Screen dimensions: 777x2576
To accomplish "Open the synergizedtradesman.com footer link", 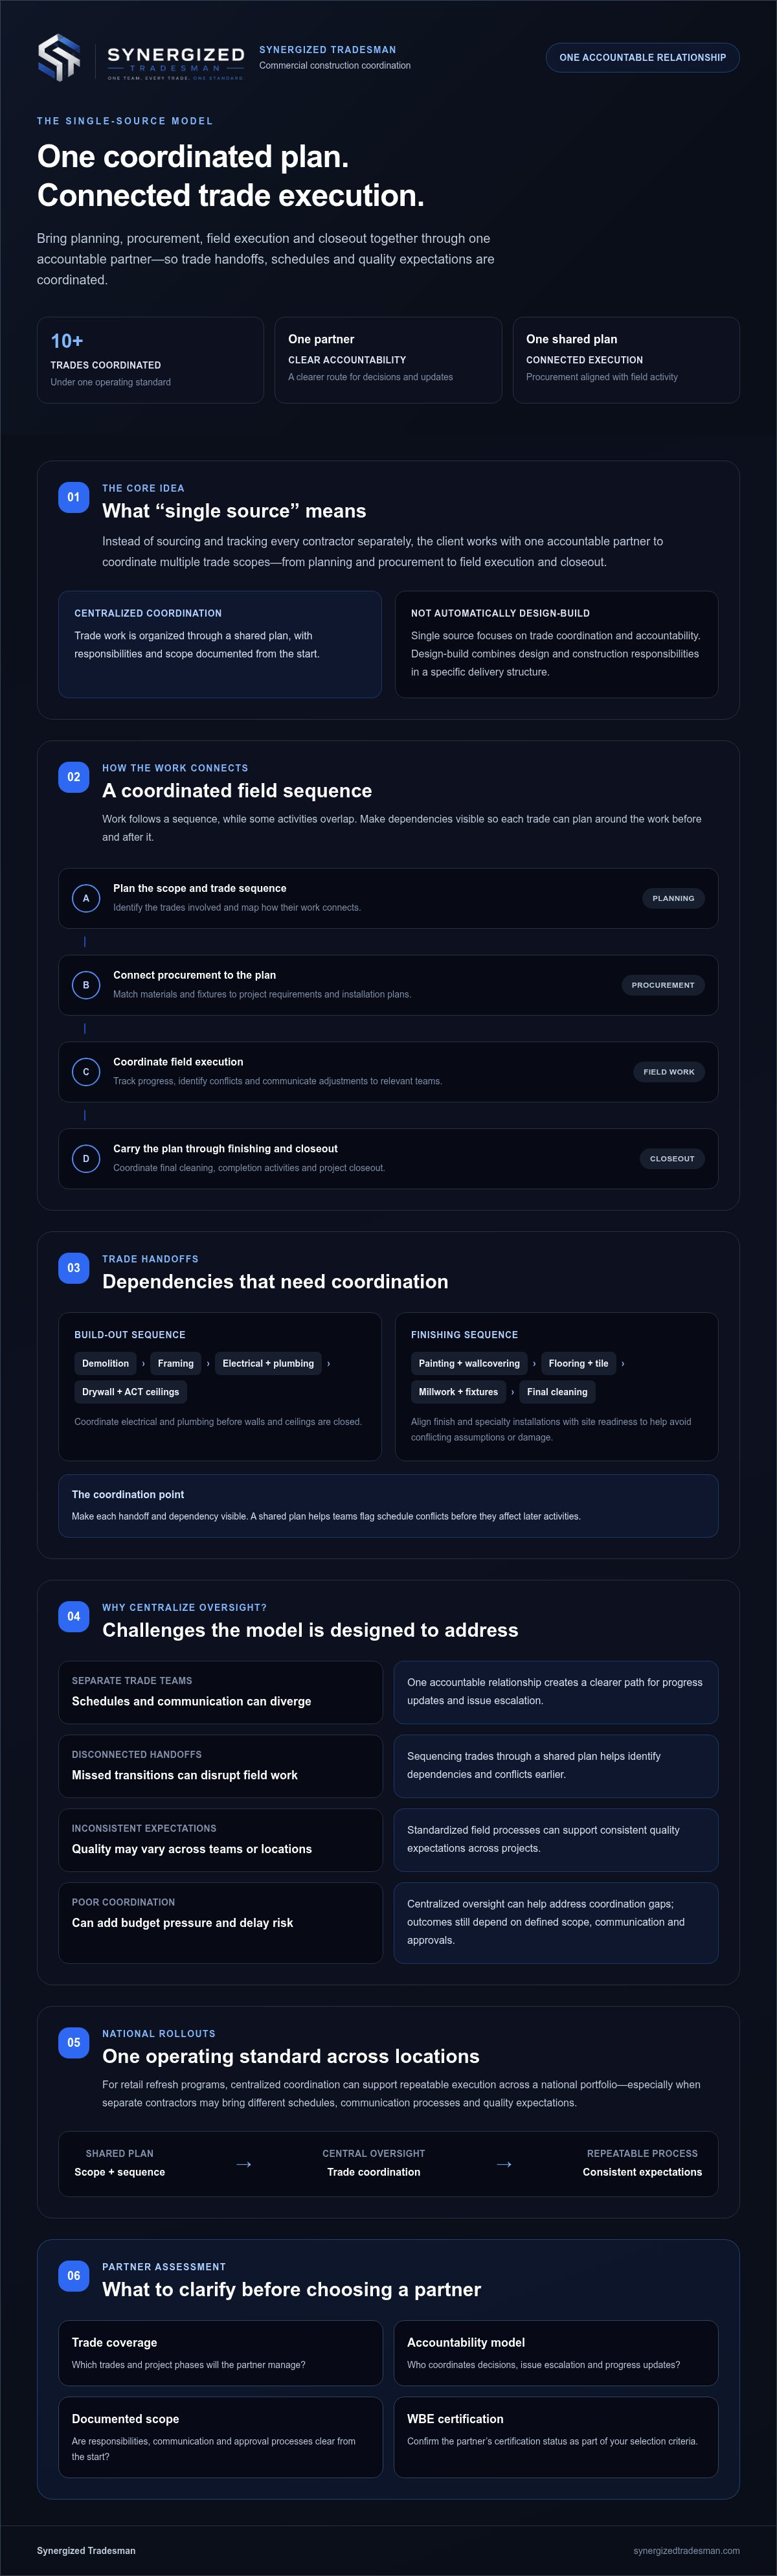I will [x=686, y=2550].
